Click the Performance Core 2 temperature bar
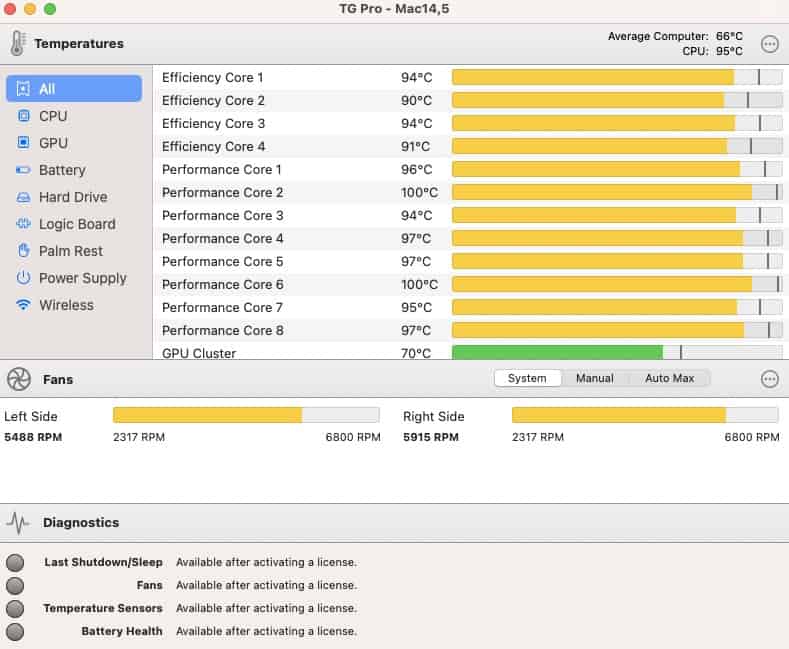 (x=617, y=192)
